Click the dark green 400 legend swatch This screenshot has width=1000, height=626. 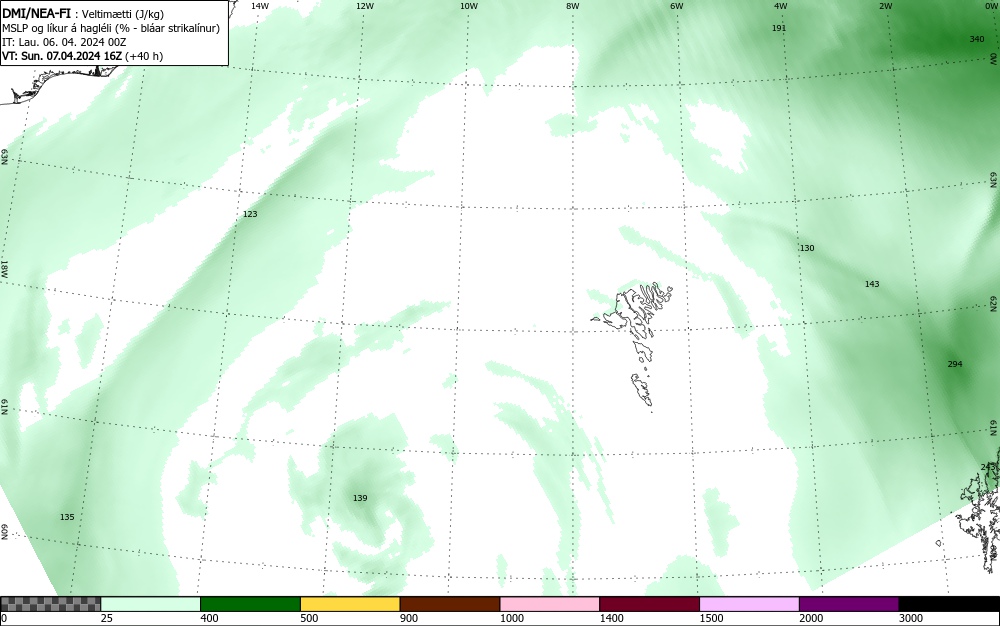coord(250,604)
